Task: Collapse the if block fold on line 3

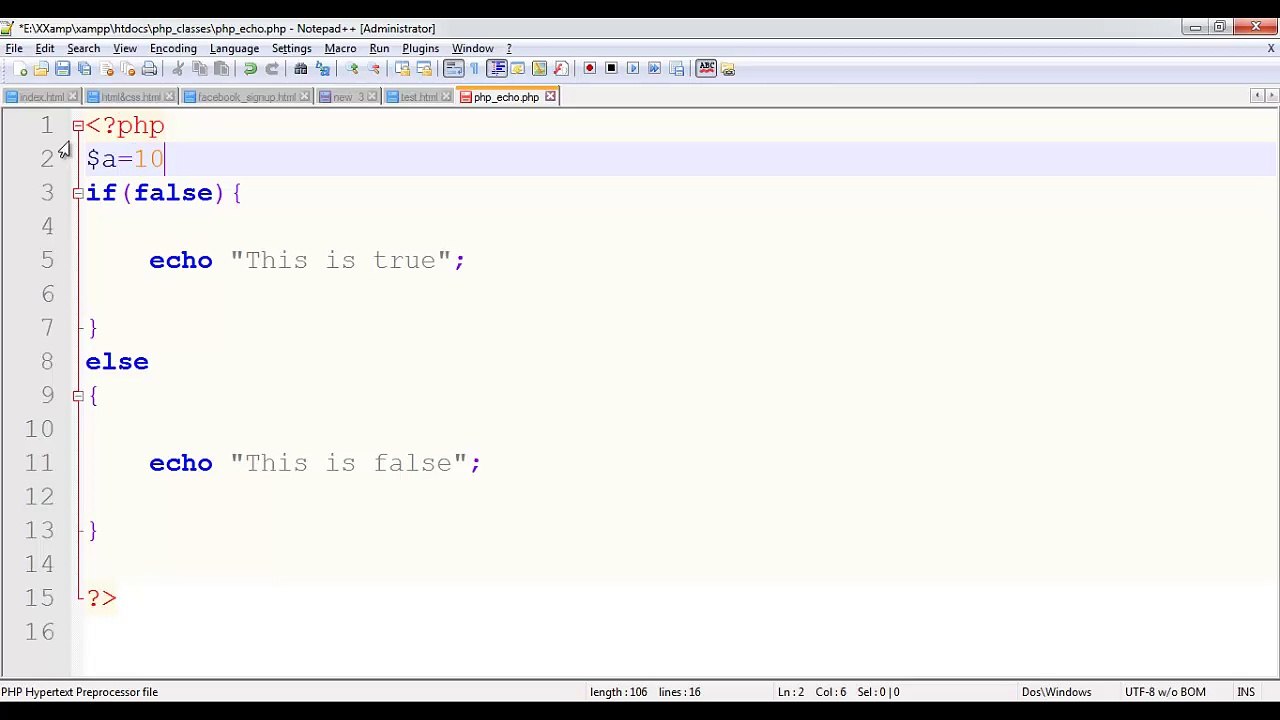Action: (78, 193)
